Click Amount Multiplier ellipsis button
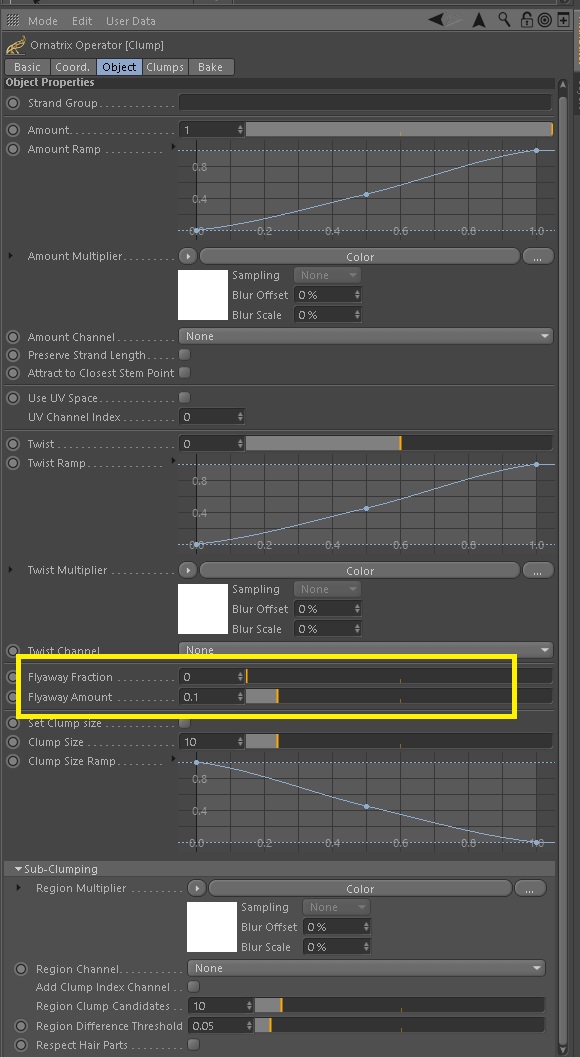 538,257
